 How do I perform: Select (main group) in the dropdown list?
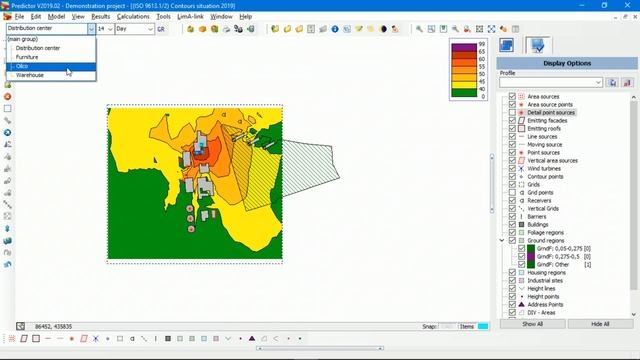[x=51, y=39]
